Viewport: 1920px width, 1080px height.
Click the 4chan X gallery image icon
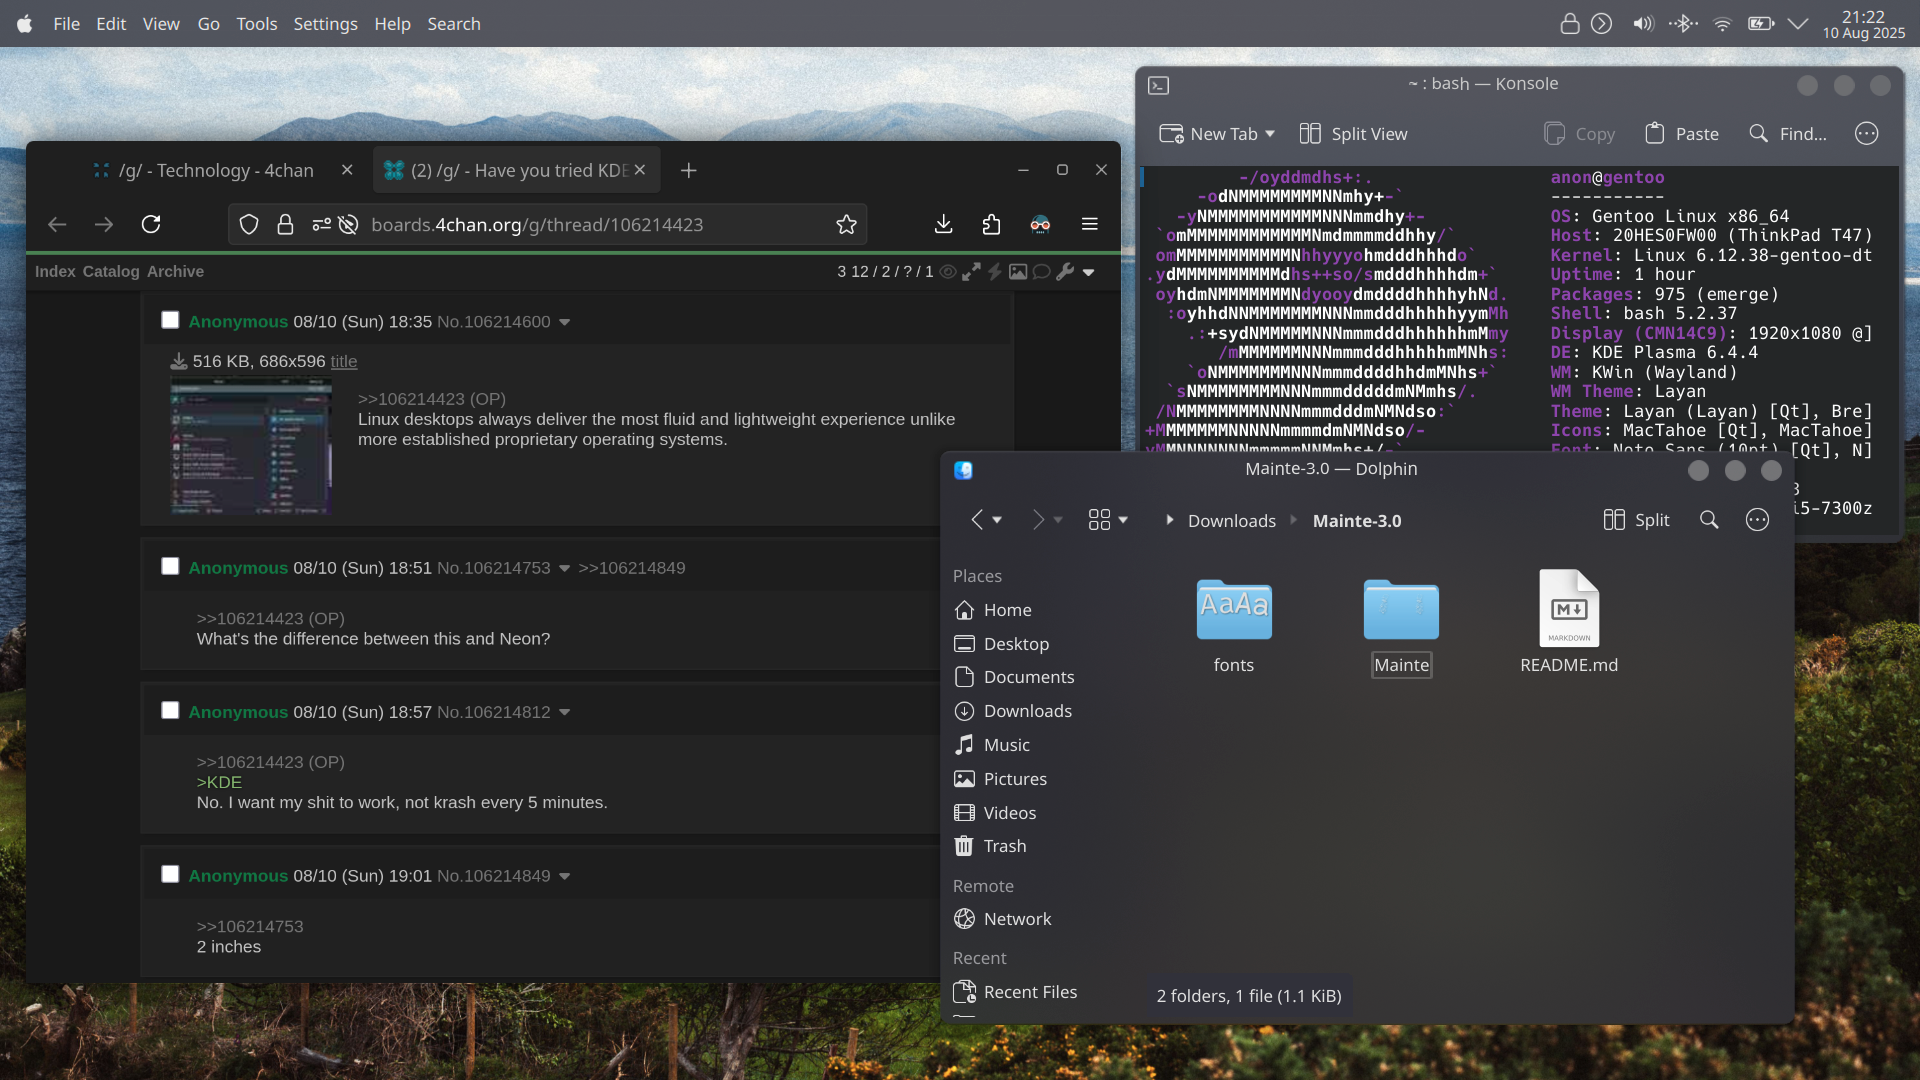[x=1018, y=271]
